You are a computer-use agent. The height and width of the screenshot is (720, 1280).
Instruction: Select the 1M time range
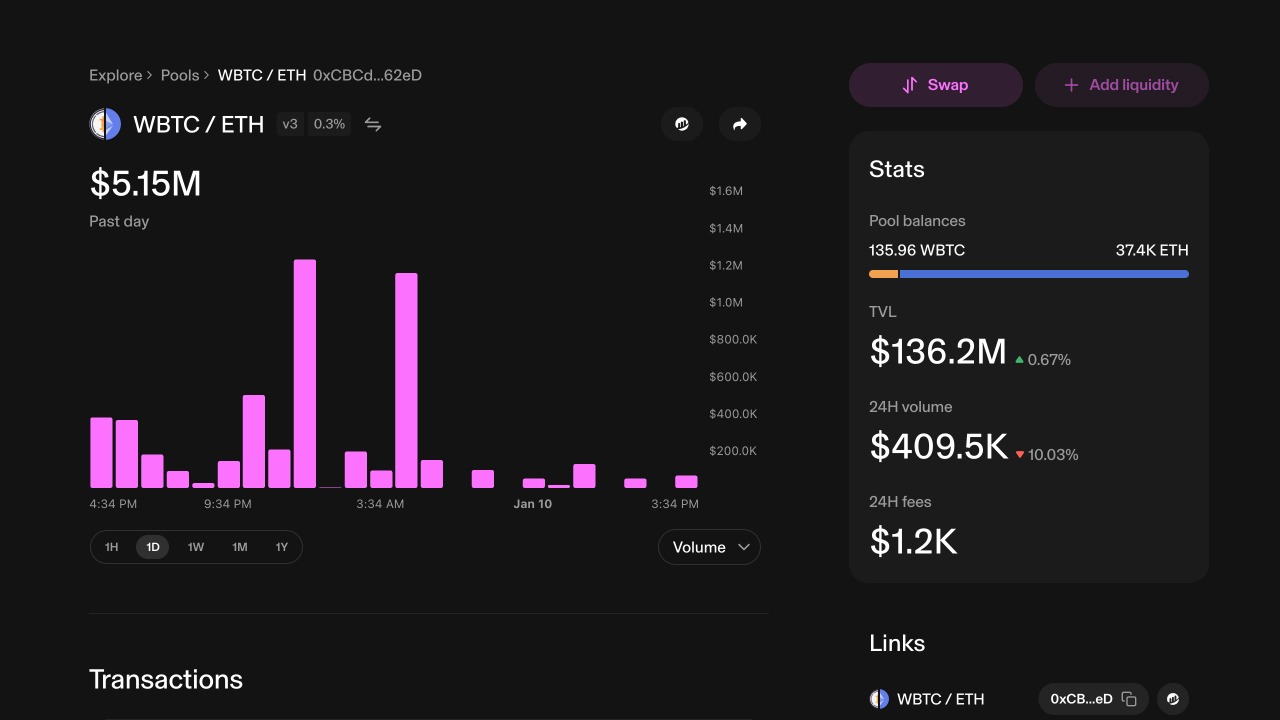(x=240, y=547)
